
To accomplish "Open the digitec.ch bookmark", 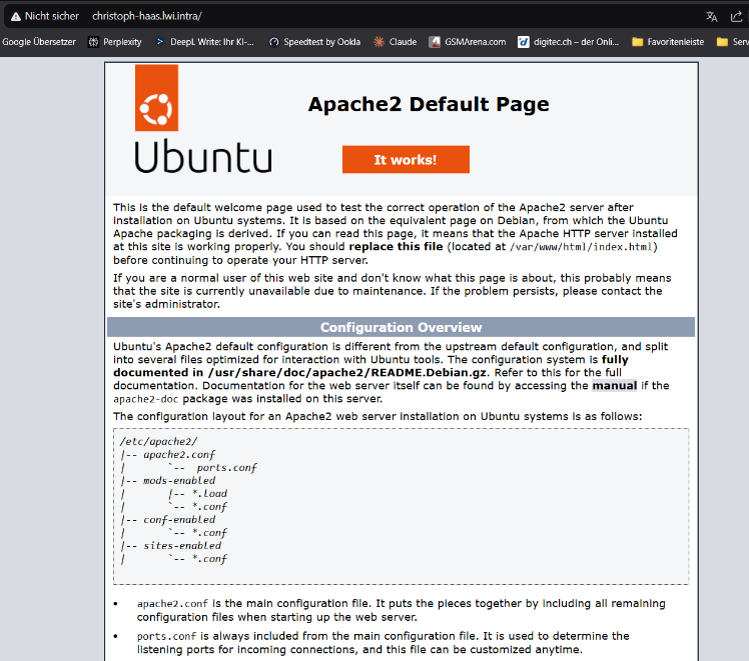I will coord(568,42).
